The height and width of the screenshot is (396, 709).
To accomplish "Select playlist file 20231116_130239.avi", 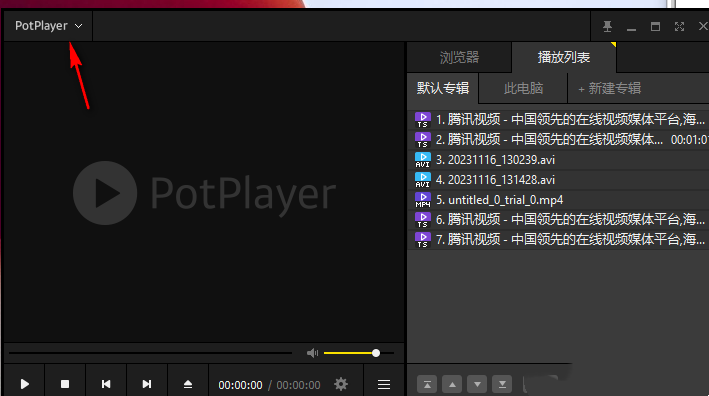I will [x=558, y=160].
